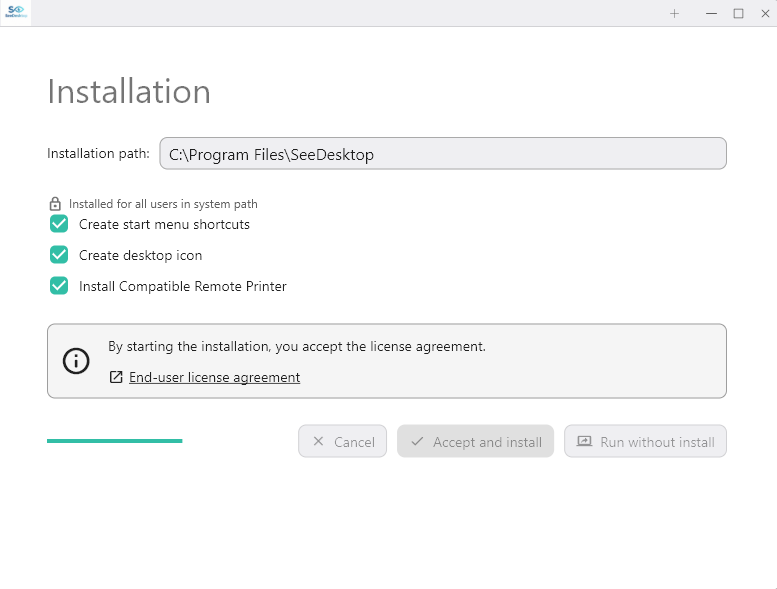Click the information circle icon
Image resolution: width=777 pixels, height=589 pixels.
coord(76,361)
